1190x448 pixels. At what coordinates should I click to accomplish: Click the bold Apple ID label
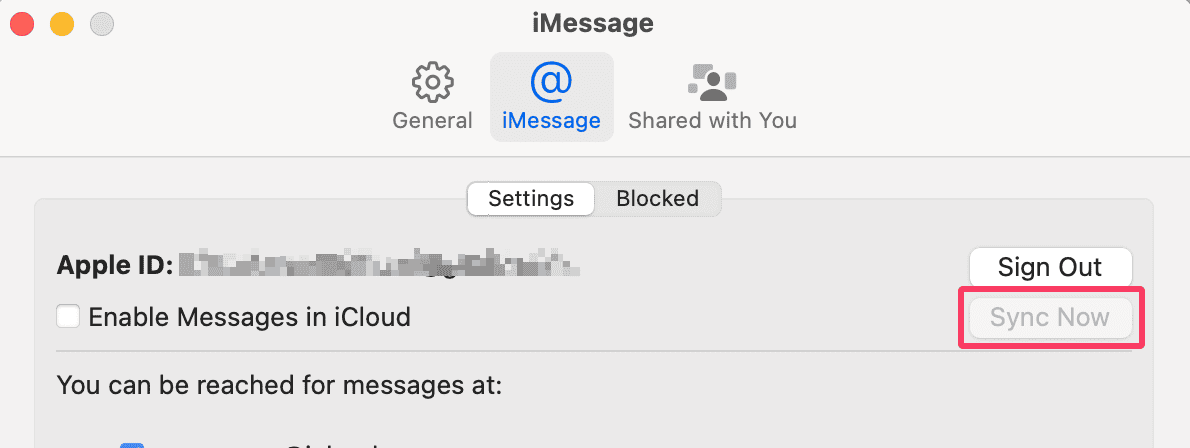coord(115,266)
